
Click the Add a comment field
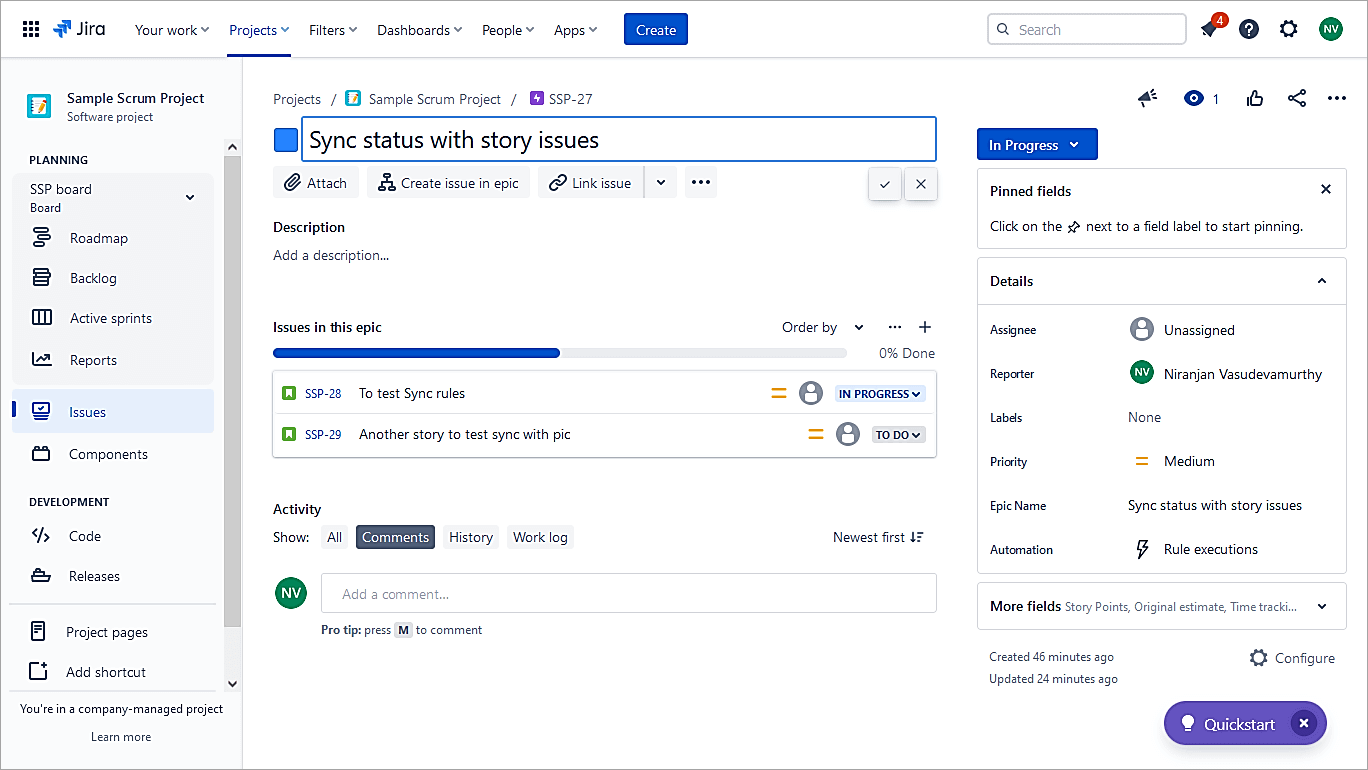[628, 593]
